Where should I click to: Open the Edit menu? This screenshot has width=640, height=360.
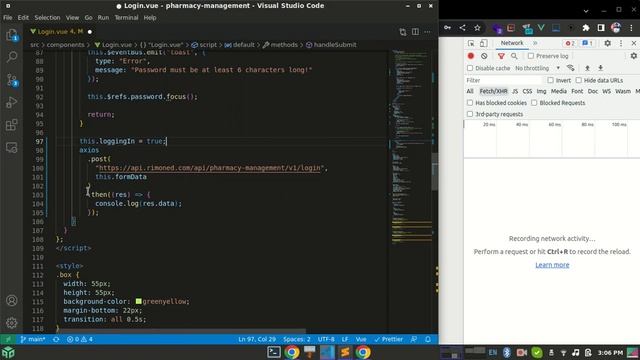pos(23,18)
